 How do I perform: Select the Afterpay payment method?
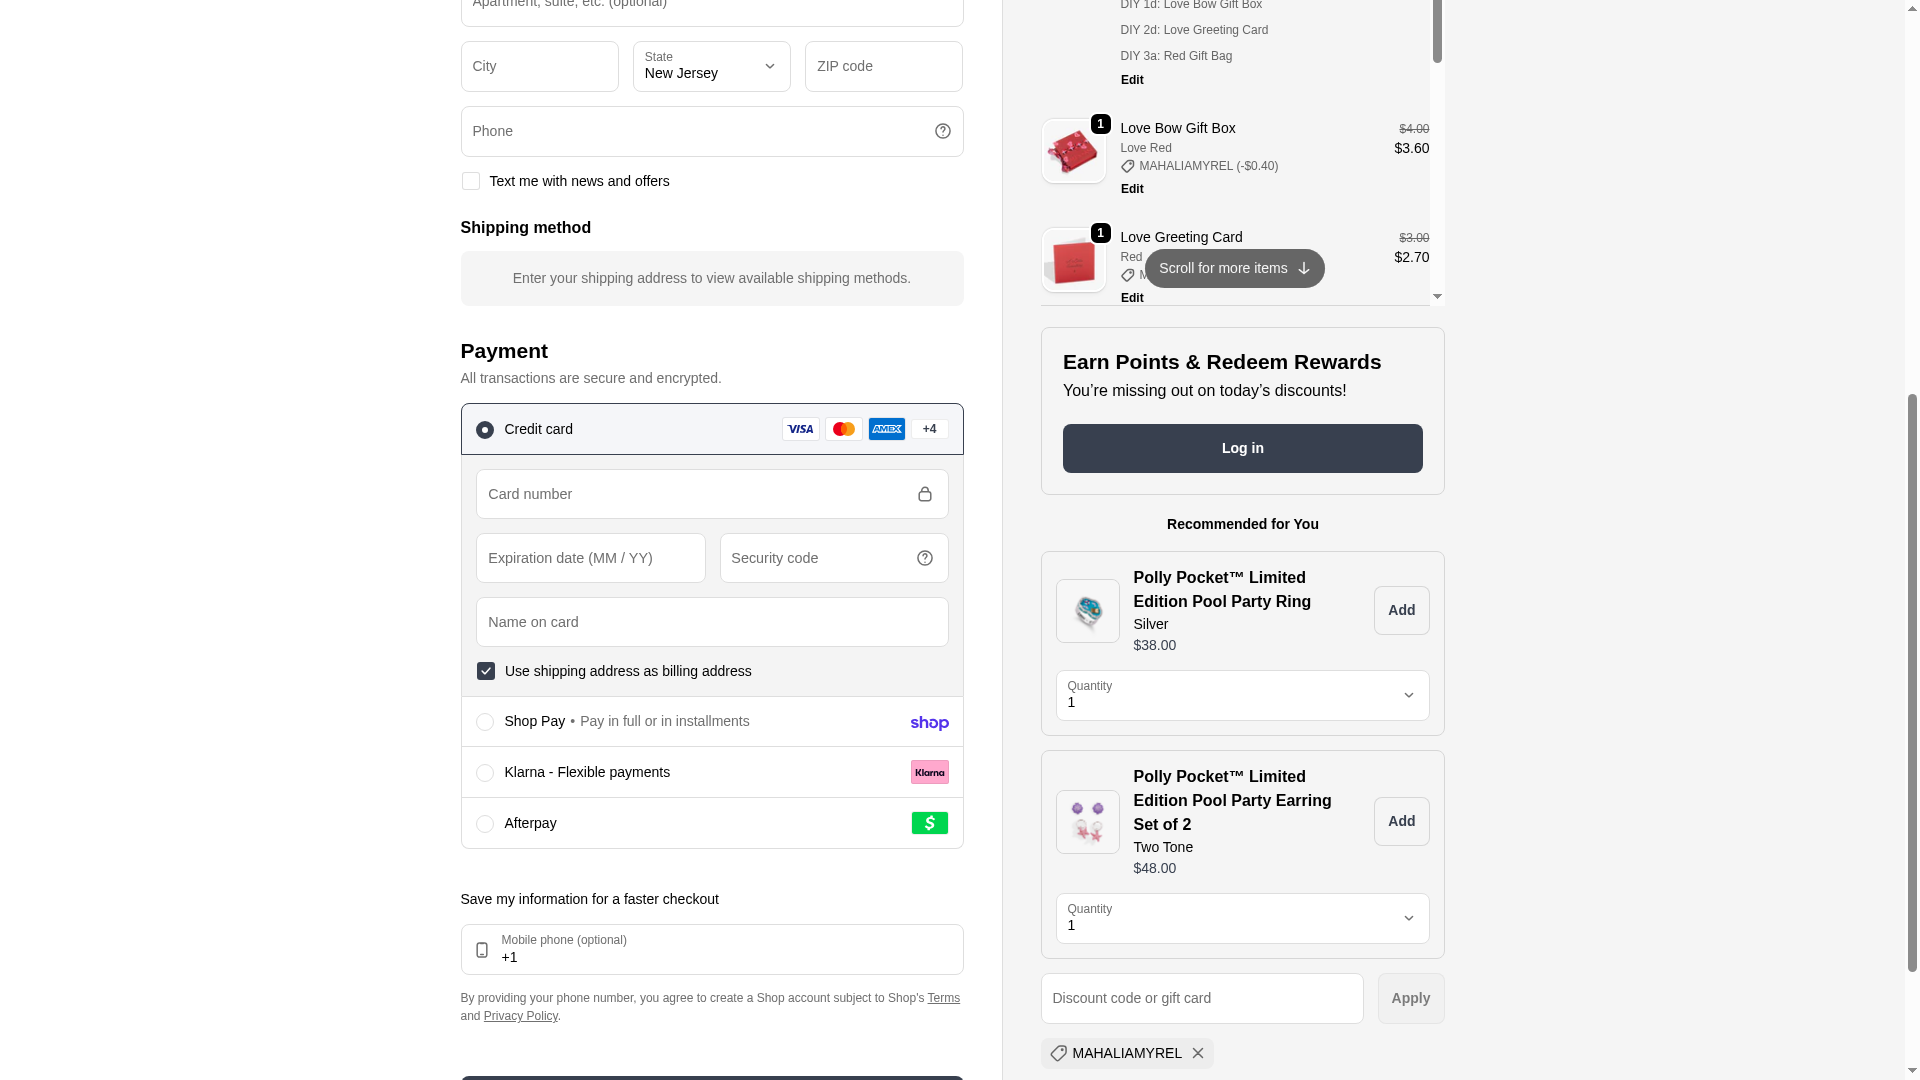(x=485, y=824)
